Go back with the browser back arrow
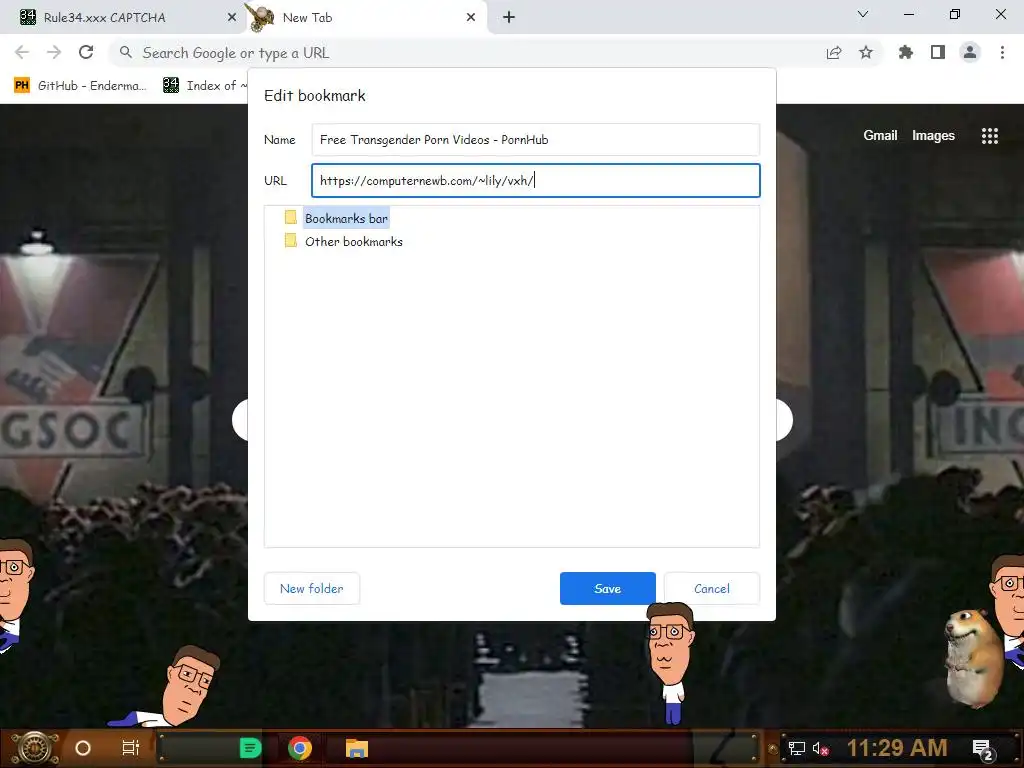Image resolution: width=1024 pixels, height=768 pixels. (x=22, y=52)
